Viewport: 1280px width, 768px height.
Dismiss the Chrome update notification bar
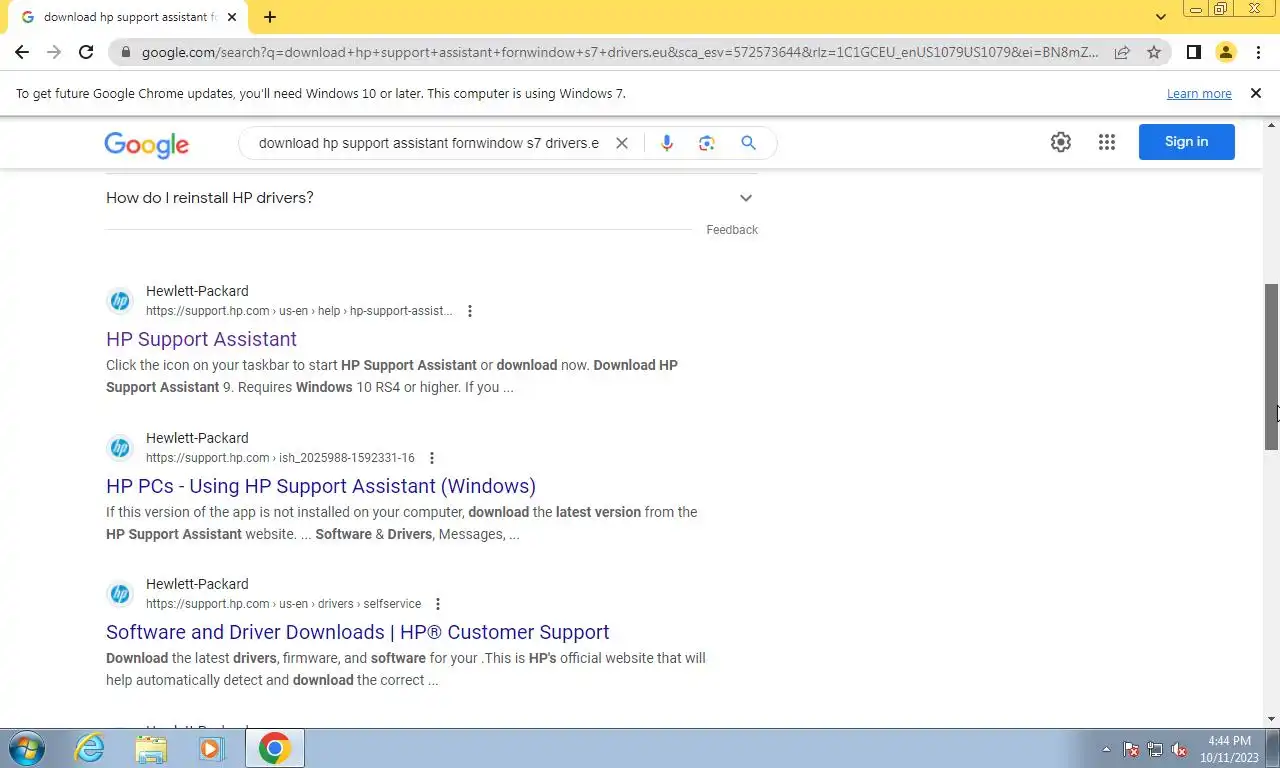[x=1256, y=93]
